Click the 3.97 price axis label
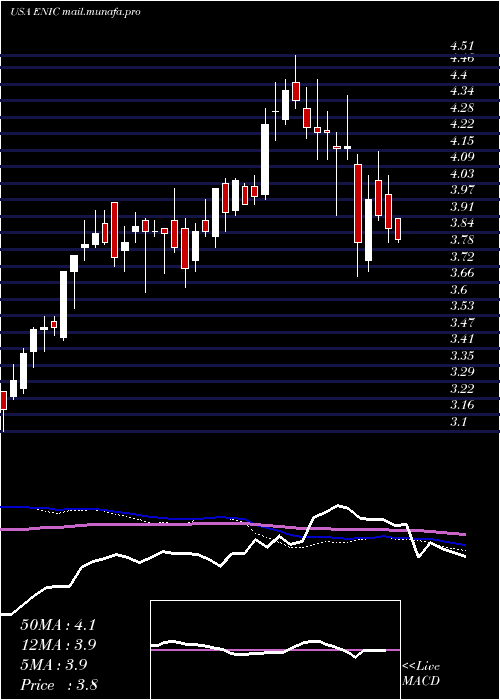 click(x=462, y=190)
